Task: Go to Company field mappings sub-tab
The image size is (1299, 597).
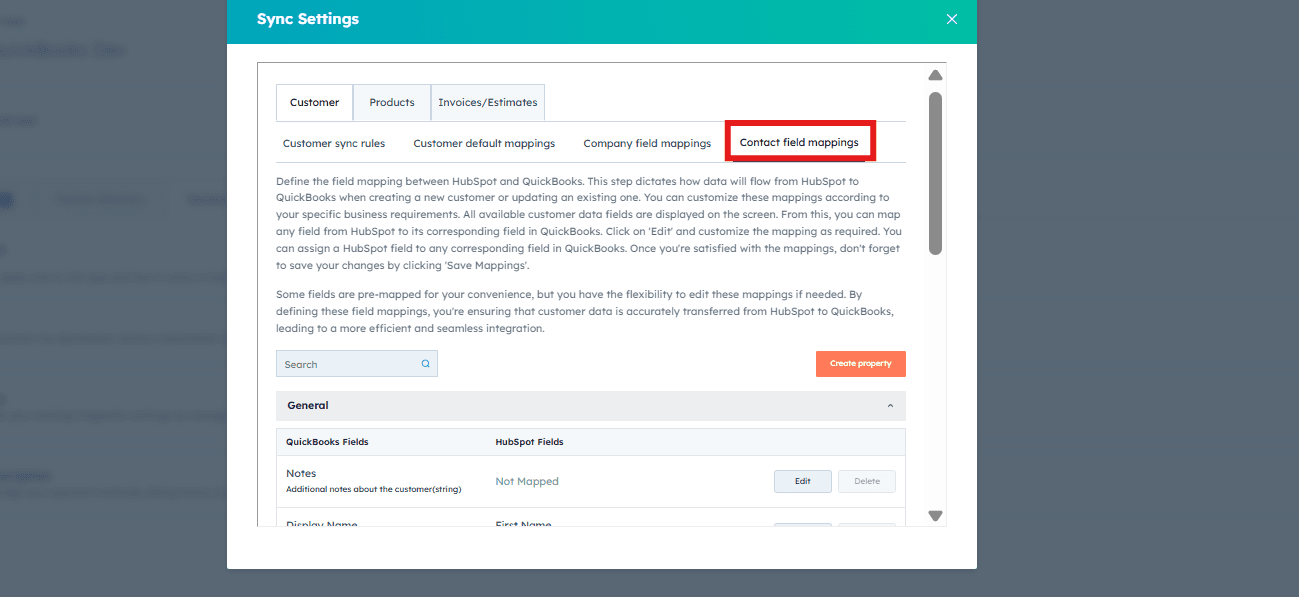Action: (x=647, y=143)
